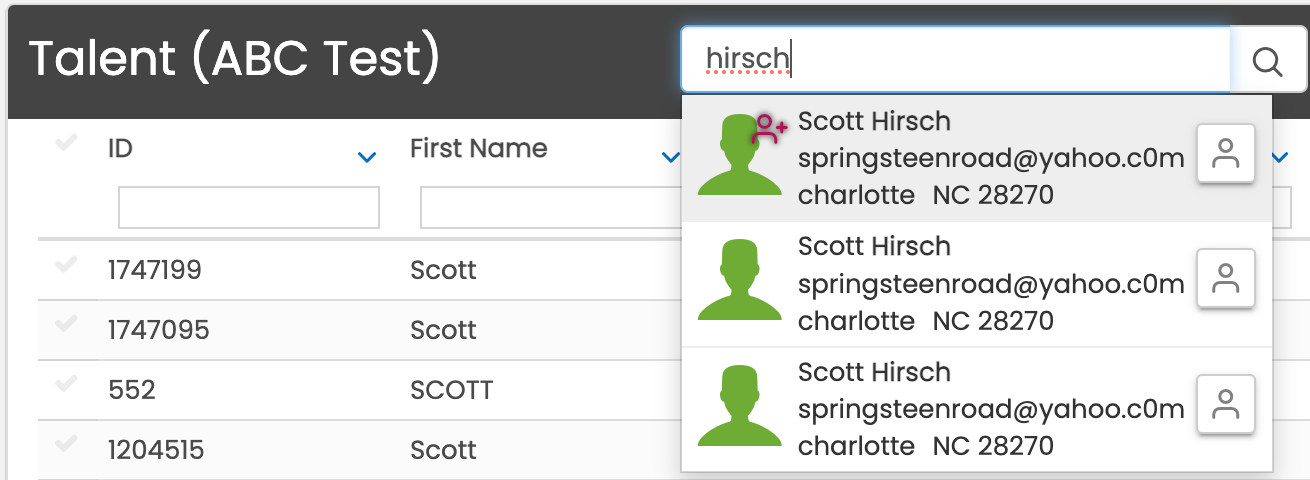Click the ID cell 1747199
Image resolution: width=1310 pixels, height=480 pixels.
[x=155, y=269]
